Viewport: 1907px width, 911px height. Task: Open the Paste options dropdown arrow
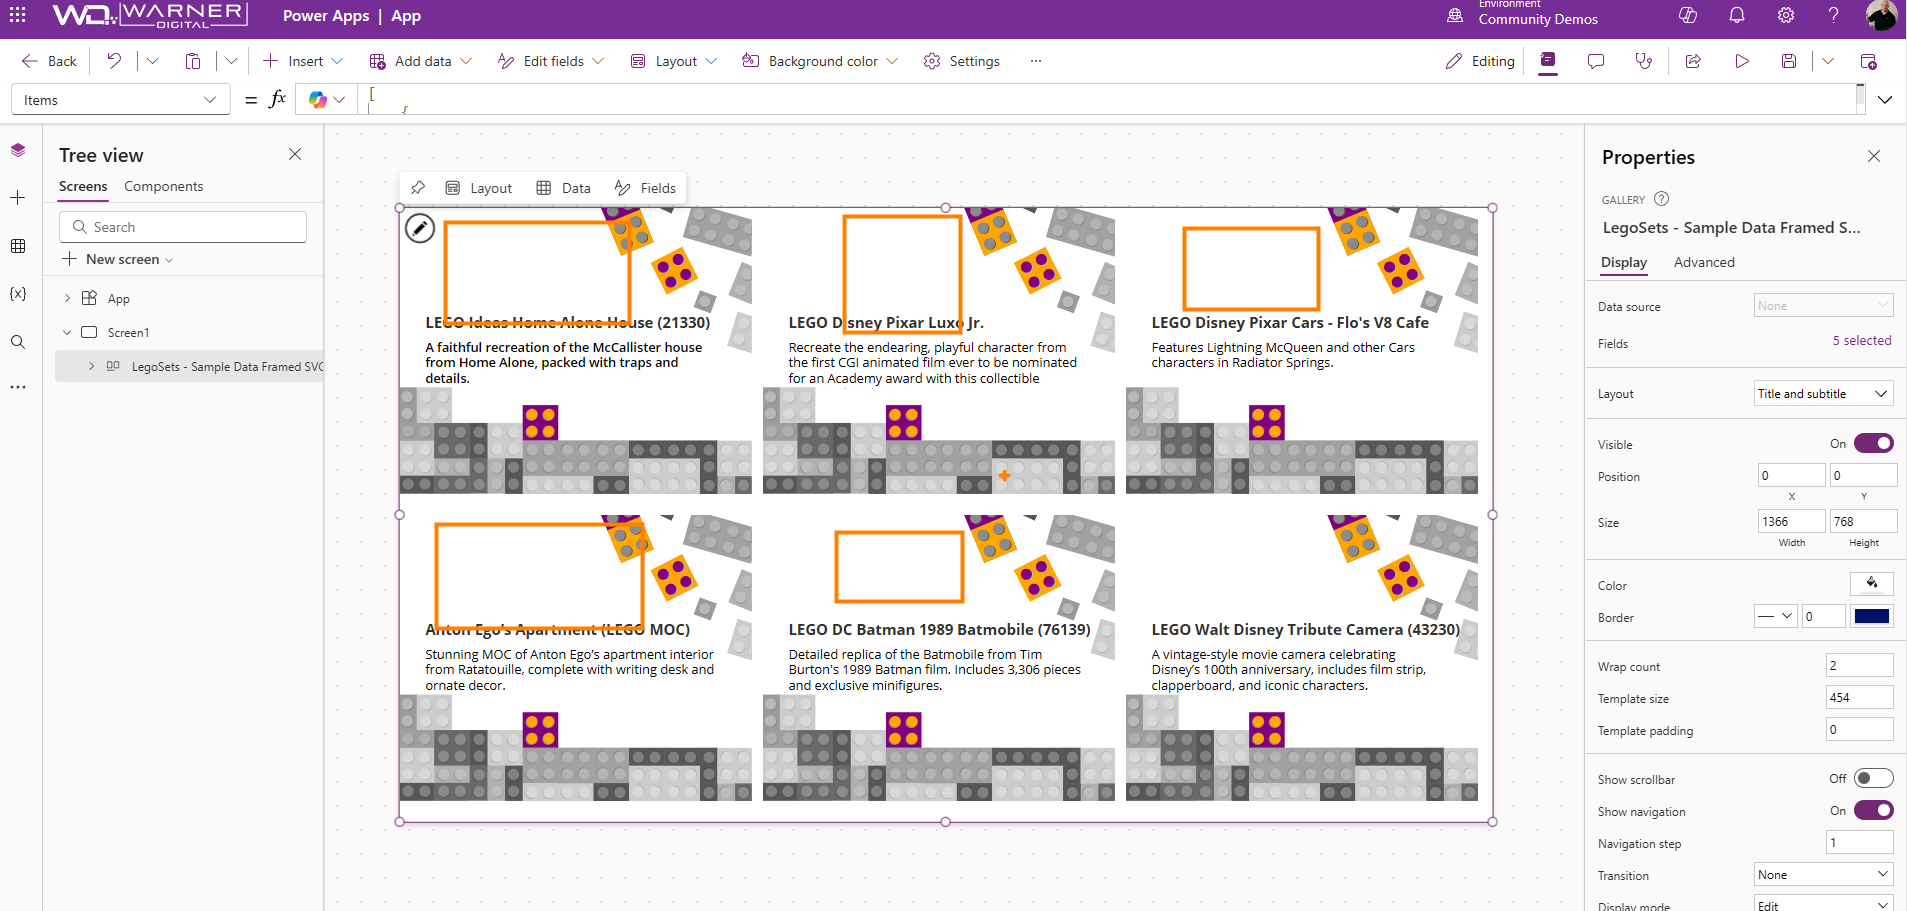coord(231,61)
